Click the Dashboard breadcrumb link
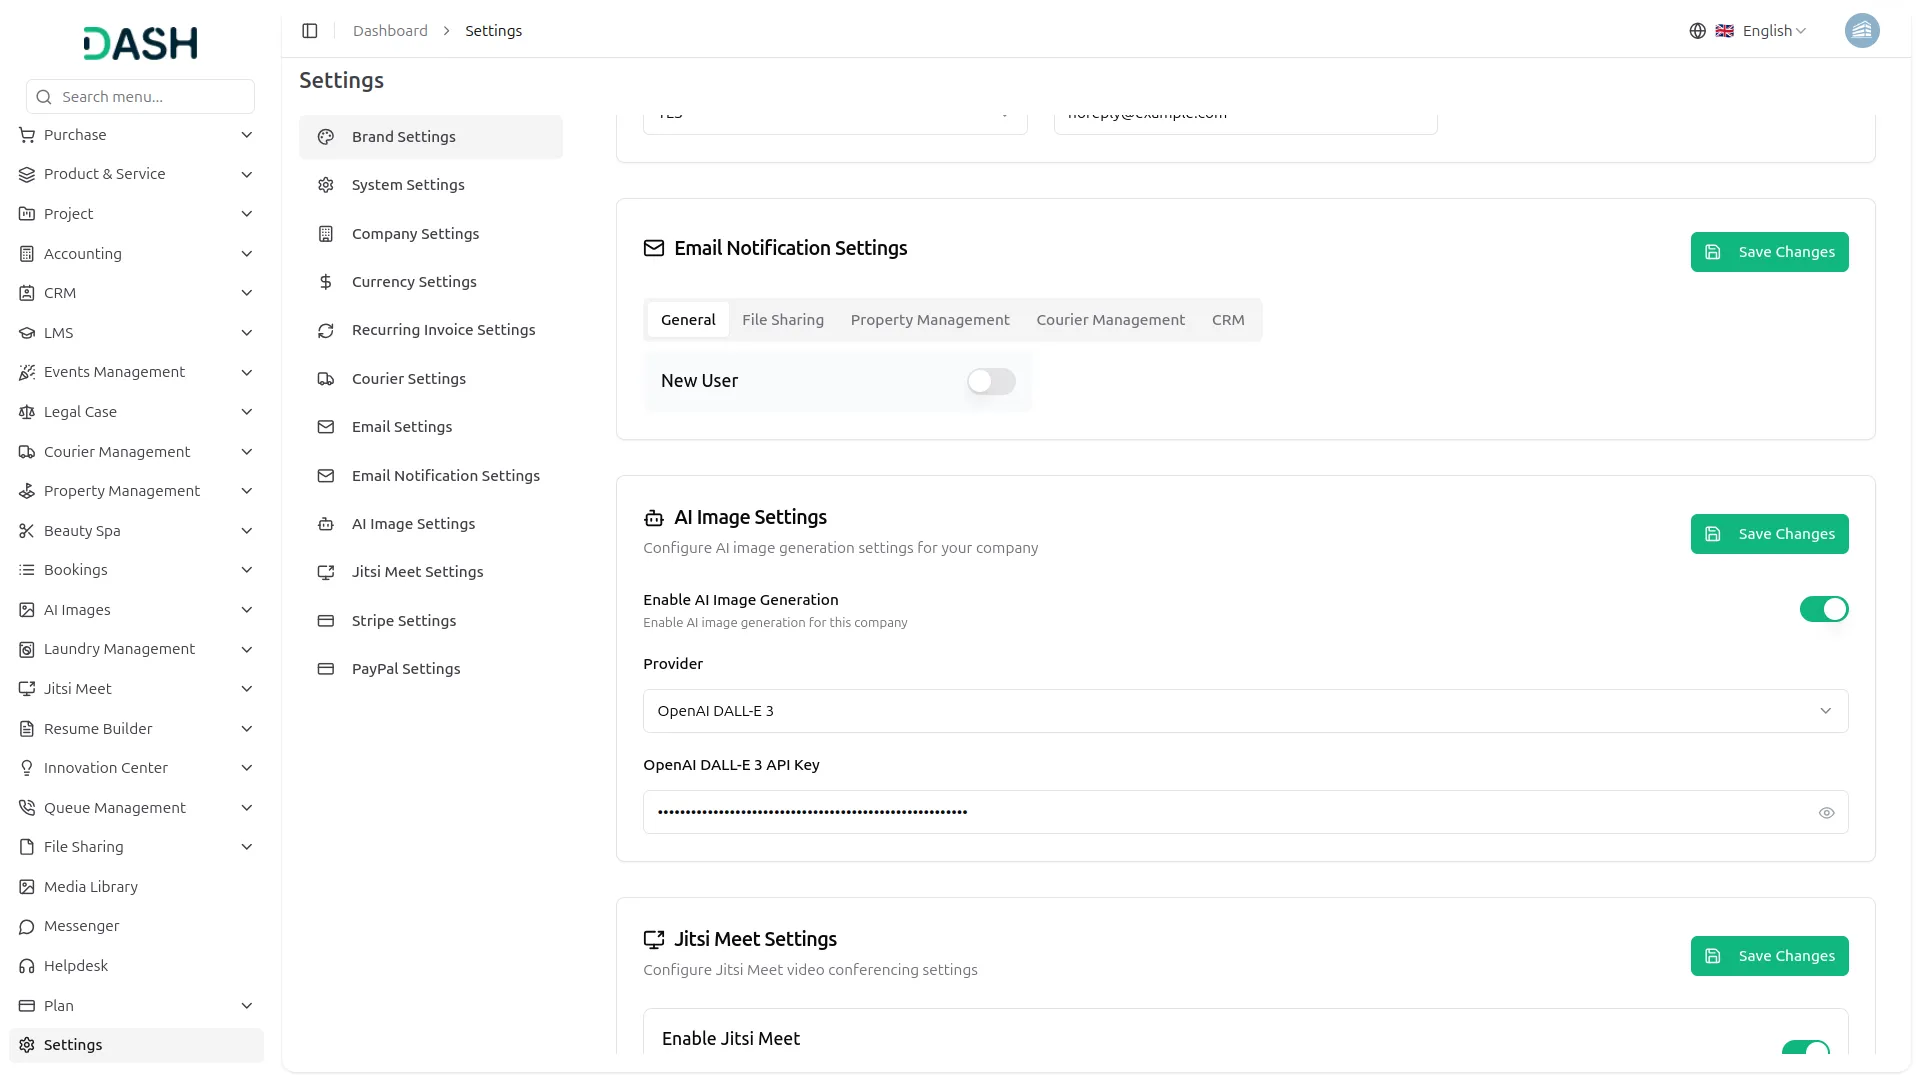This screenshot has width=1920, height=1080. point(390,31)
